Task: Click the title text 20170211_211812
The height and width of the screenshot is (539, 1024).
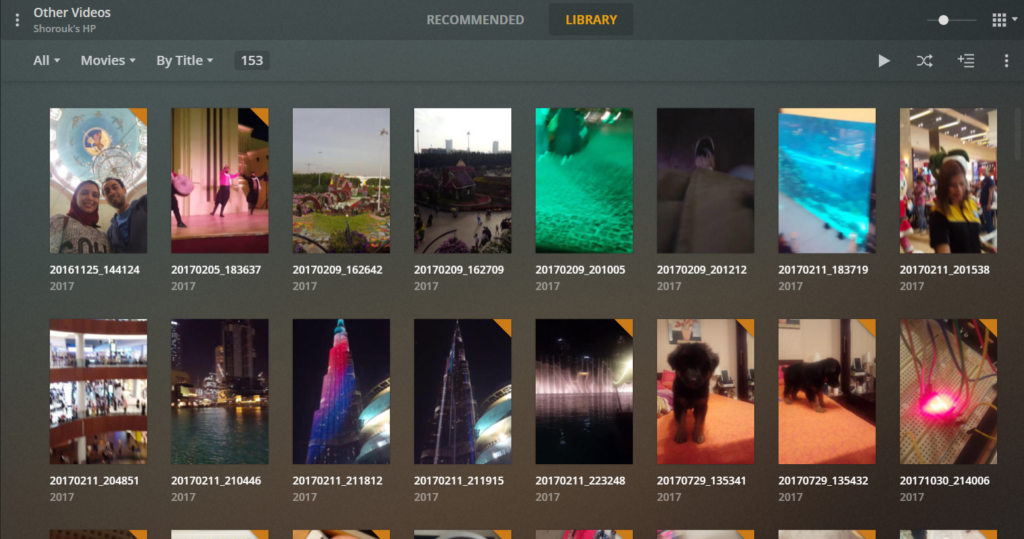Action: [338, 481]
